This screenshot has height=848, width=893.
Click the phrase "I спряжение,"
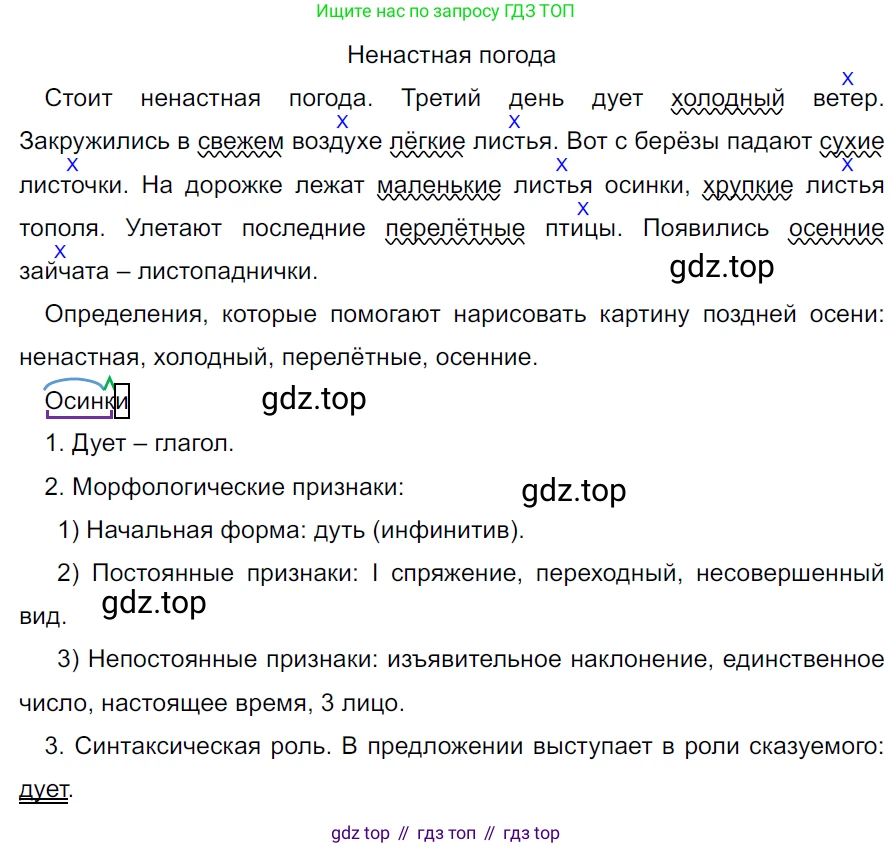[446, 573]
